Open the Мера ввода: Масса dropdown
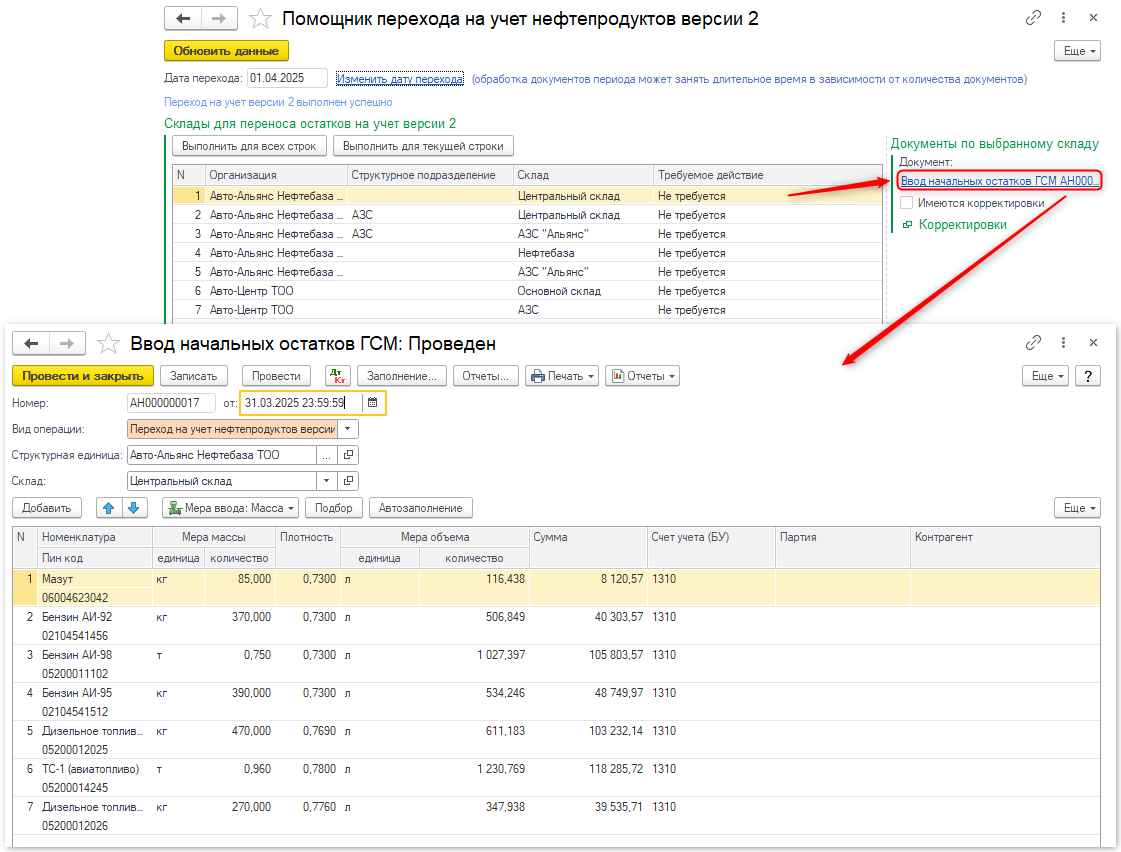The image size is (1121, 852). click(x=229, y=508)
